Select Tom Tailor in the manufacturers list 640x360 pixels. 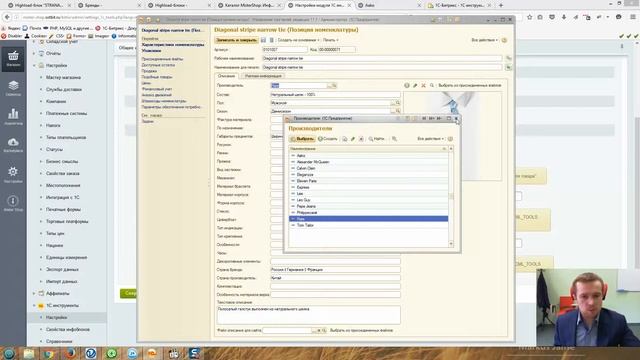(368, 225)
